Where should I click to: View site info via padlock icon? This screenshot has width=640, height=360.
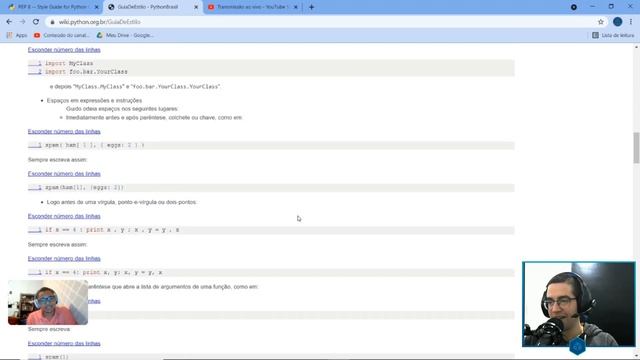coord(52,22)
